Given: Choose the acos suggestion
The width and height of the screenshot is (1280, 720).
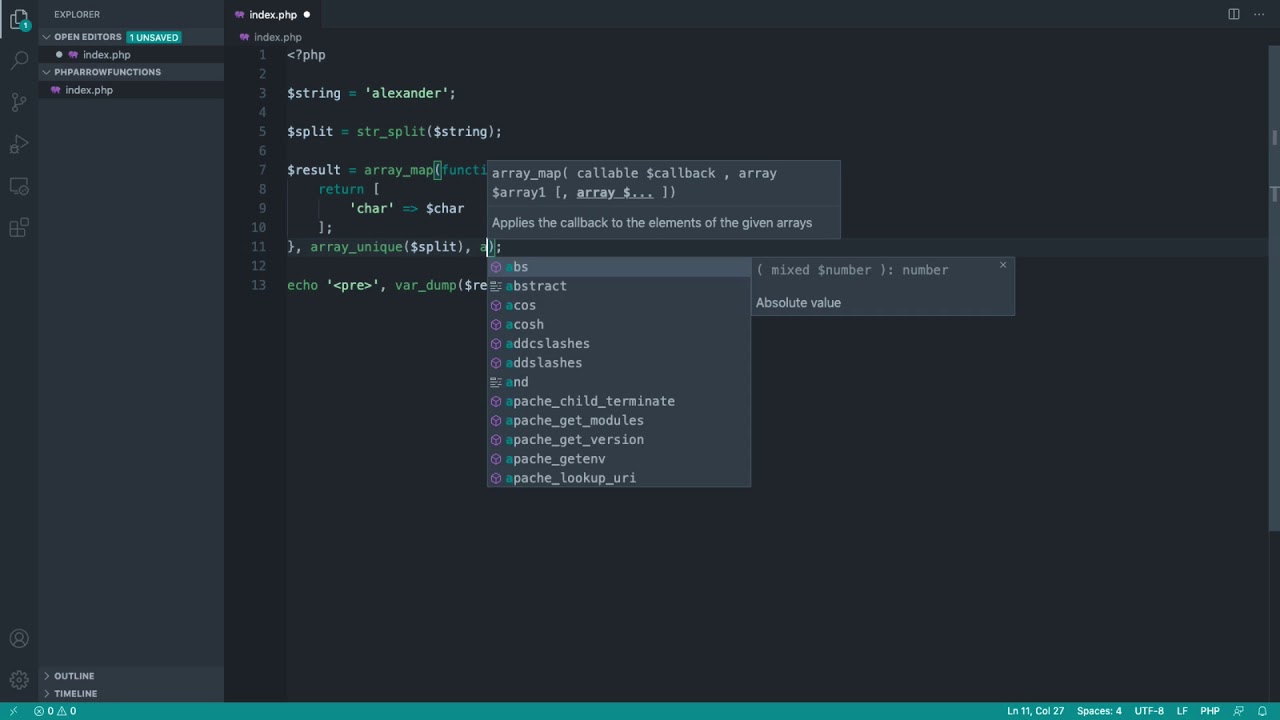Looking at the screenshot, I should pos(618,305).
